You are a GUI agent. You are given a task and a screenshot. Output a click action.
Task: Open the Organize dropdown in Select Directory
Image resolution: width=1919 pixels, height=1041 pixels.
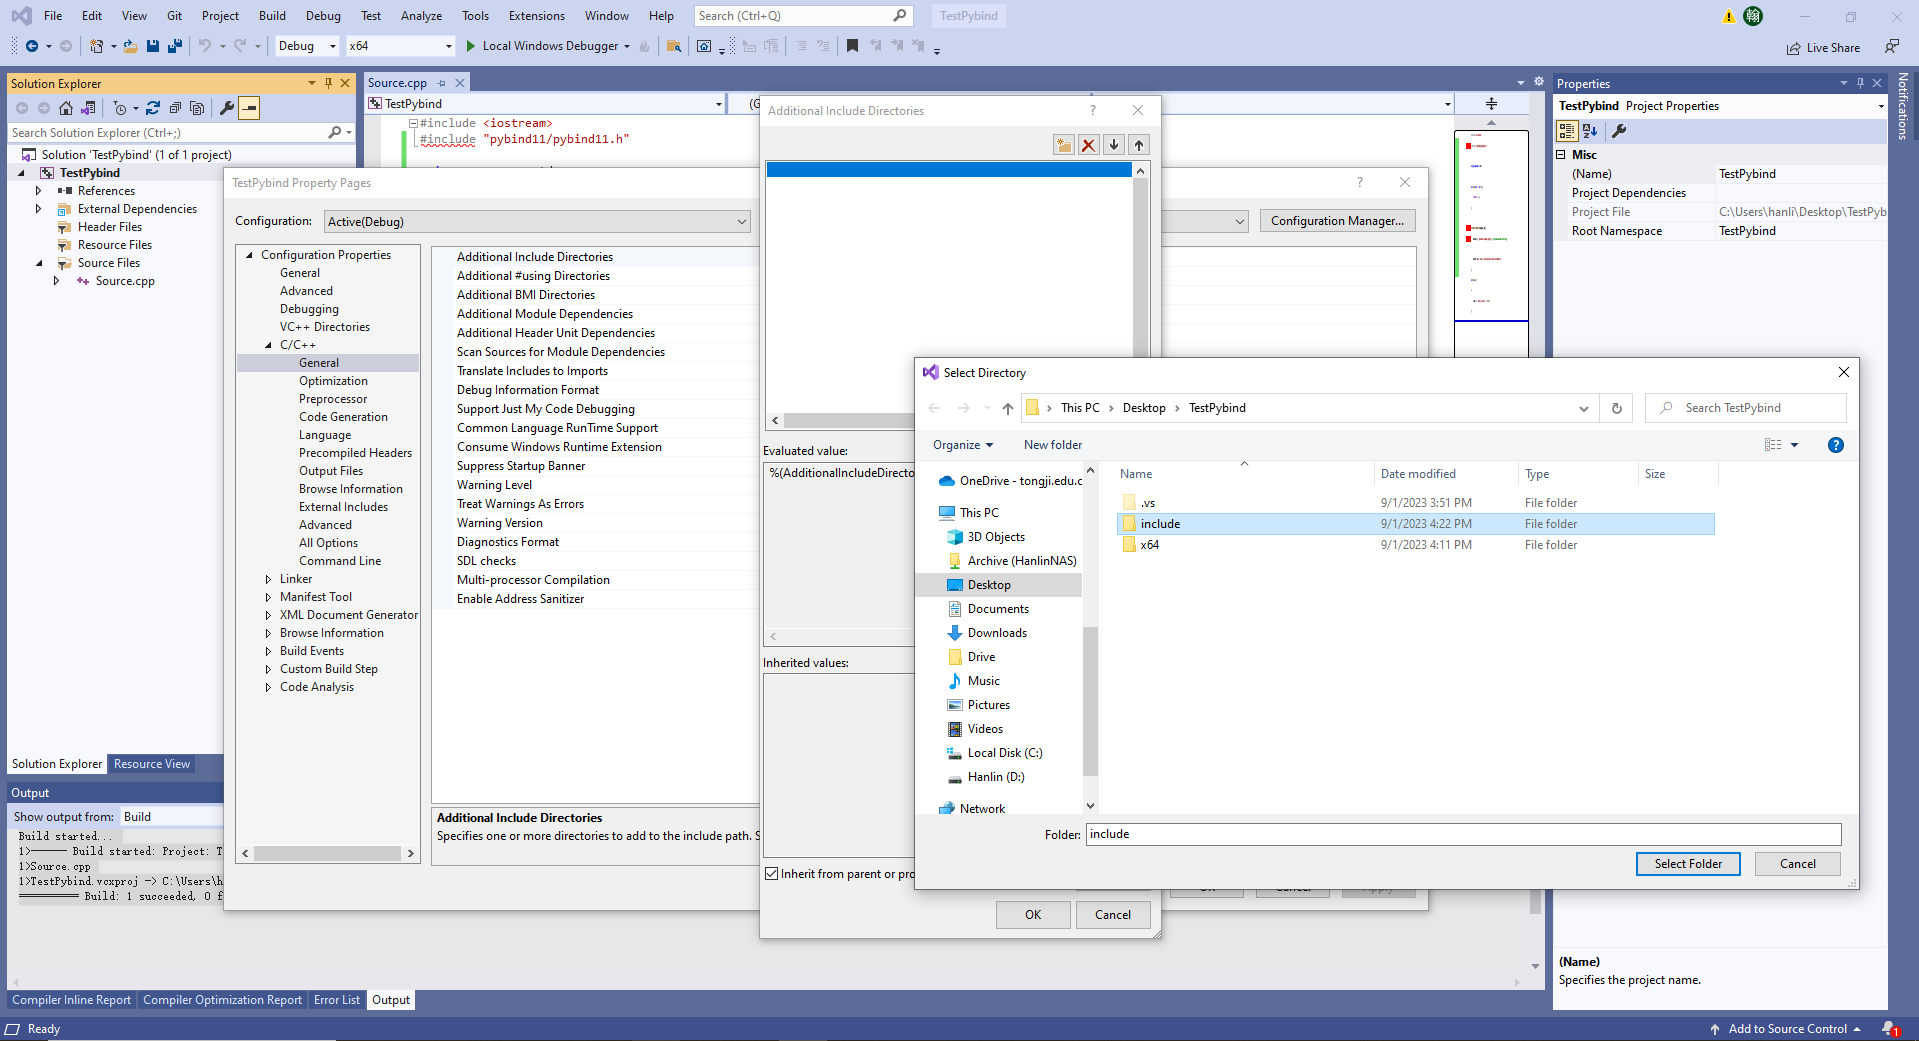[x=963, y=445]
